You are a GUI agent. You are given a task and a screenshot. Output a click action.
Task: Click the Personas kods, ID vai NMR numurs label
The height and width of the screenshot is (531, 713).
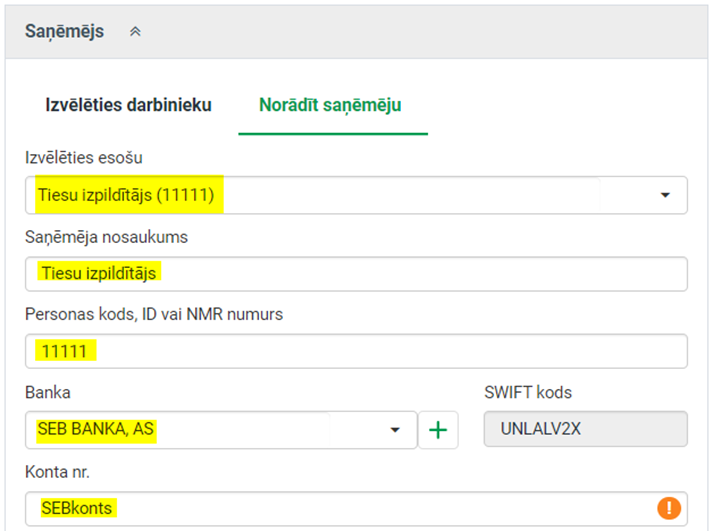point(154,315)
